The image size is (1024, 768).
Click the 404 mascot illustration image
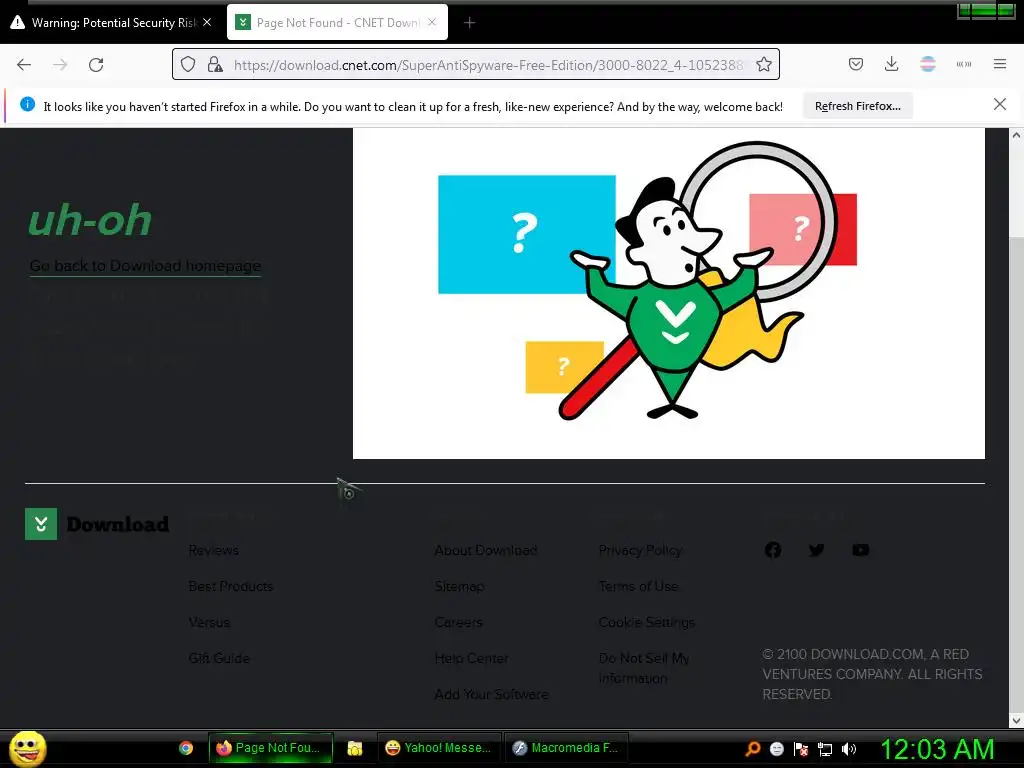[x=669, y=293]
